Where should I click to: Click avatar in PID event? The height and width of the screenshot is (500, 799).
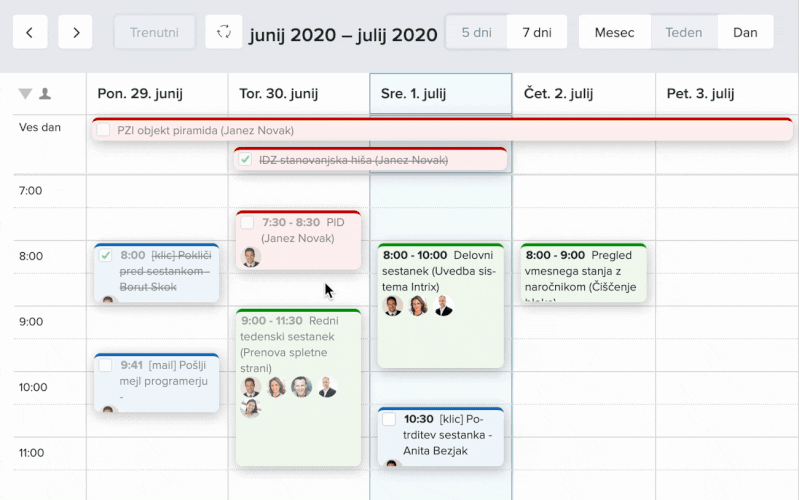tap(250, 257)
